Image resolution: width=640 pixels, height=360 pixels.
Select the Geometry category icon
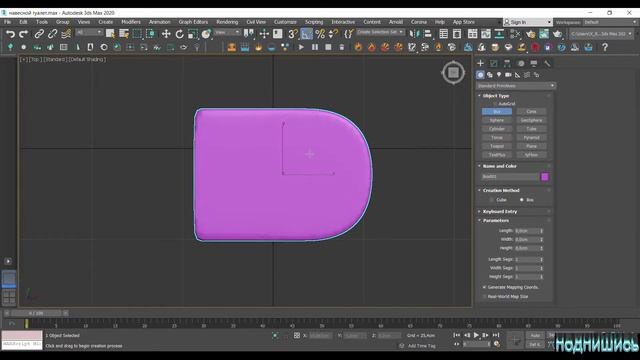pyautogui.click(x=480, y=75)
